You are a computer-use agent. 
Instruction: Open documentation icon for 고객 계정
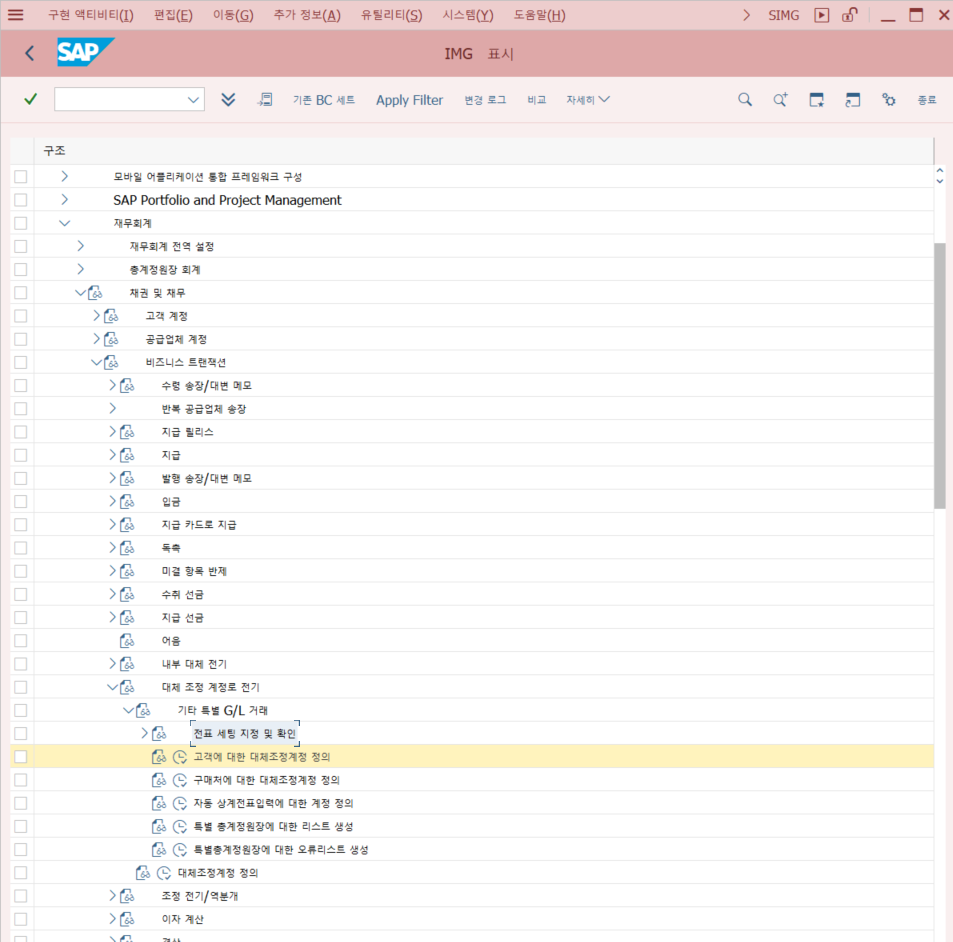click(x=111, y=316)
